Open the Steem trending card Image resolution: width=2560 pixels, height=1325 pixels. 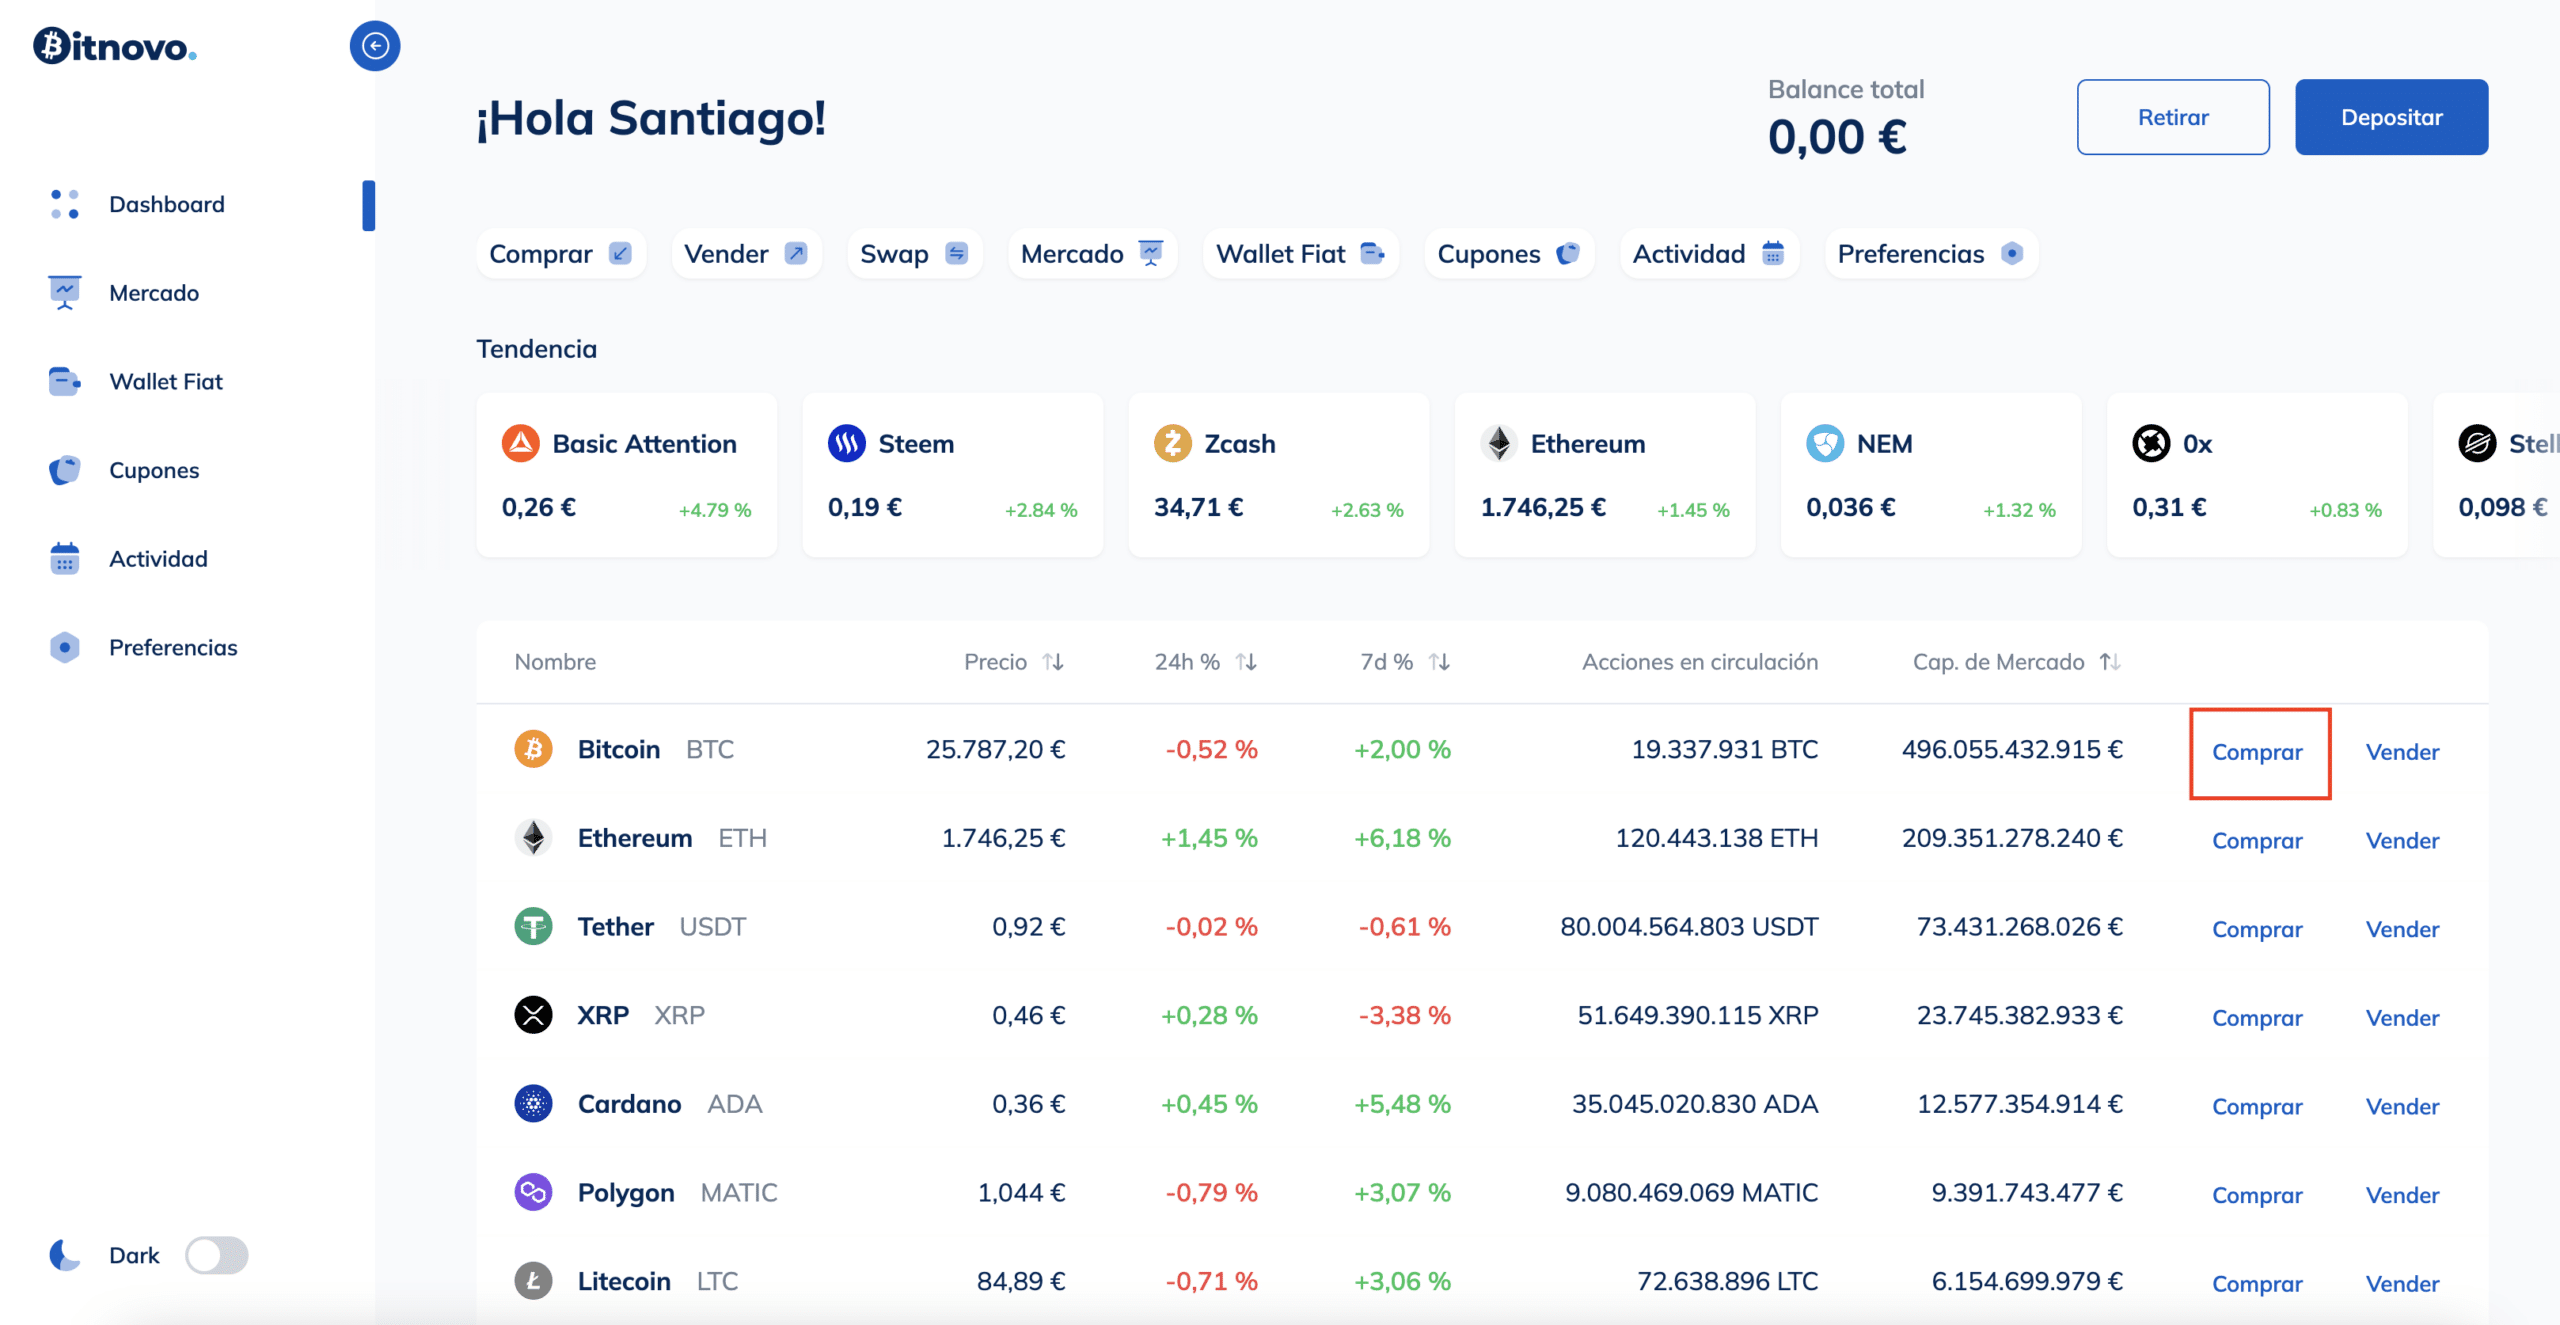point(952,475)
